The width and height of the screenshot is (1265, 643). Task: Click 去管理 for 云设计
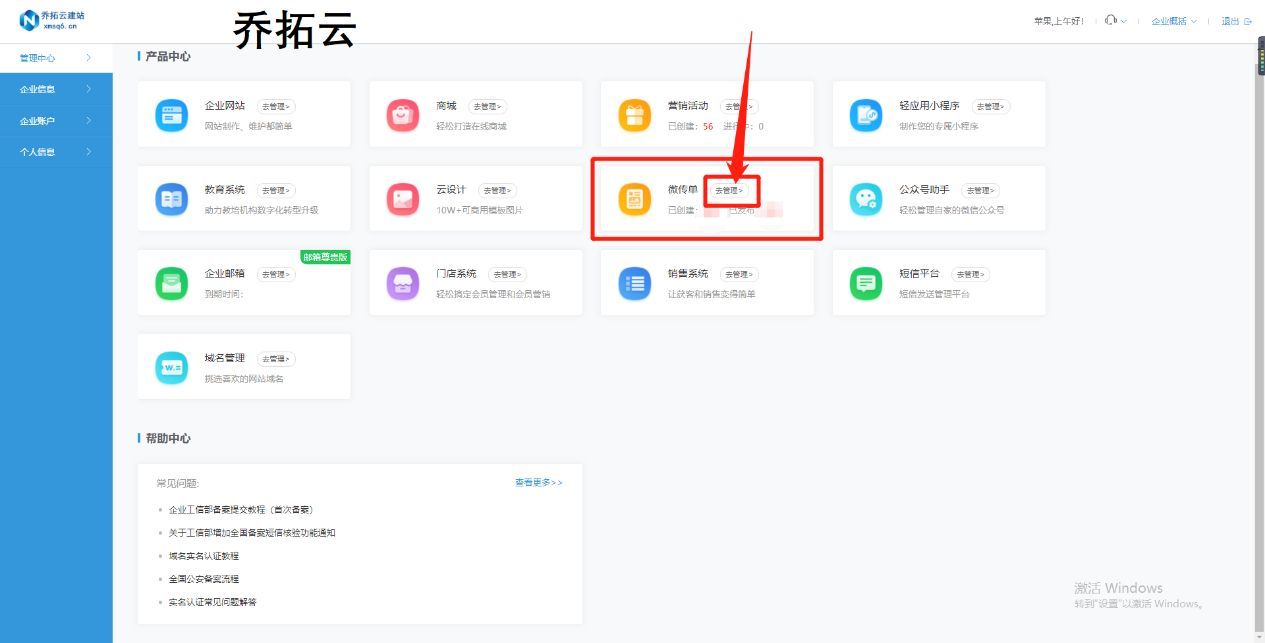coord(497,190)
